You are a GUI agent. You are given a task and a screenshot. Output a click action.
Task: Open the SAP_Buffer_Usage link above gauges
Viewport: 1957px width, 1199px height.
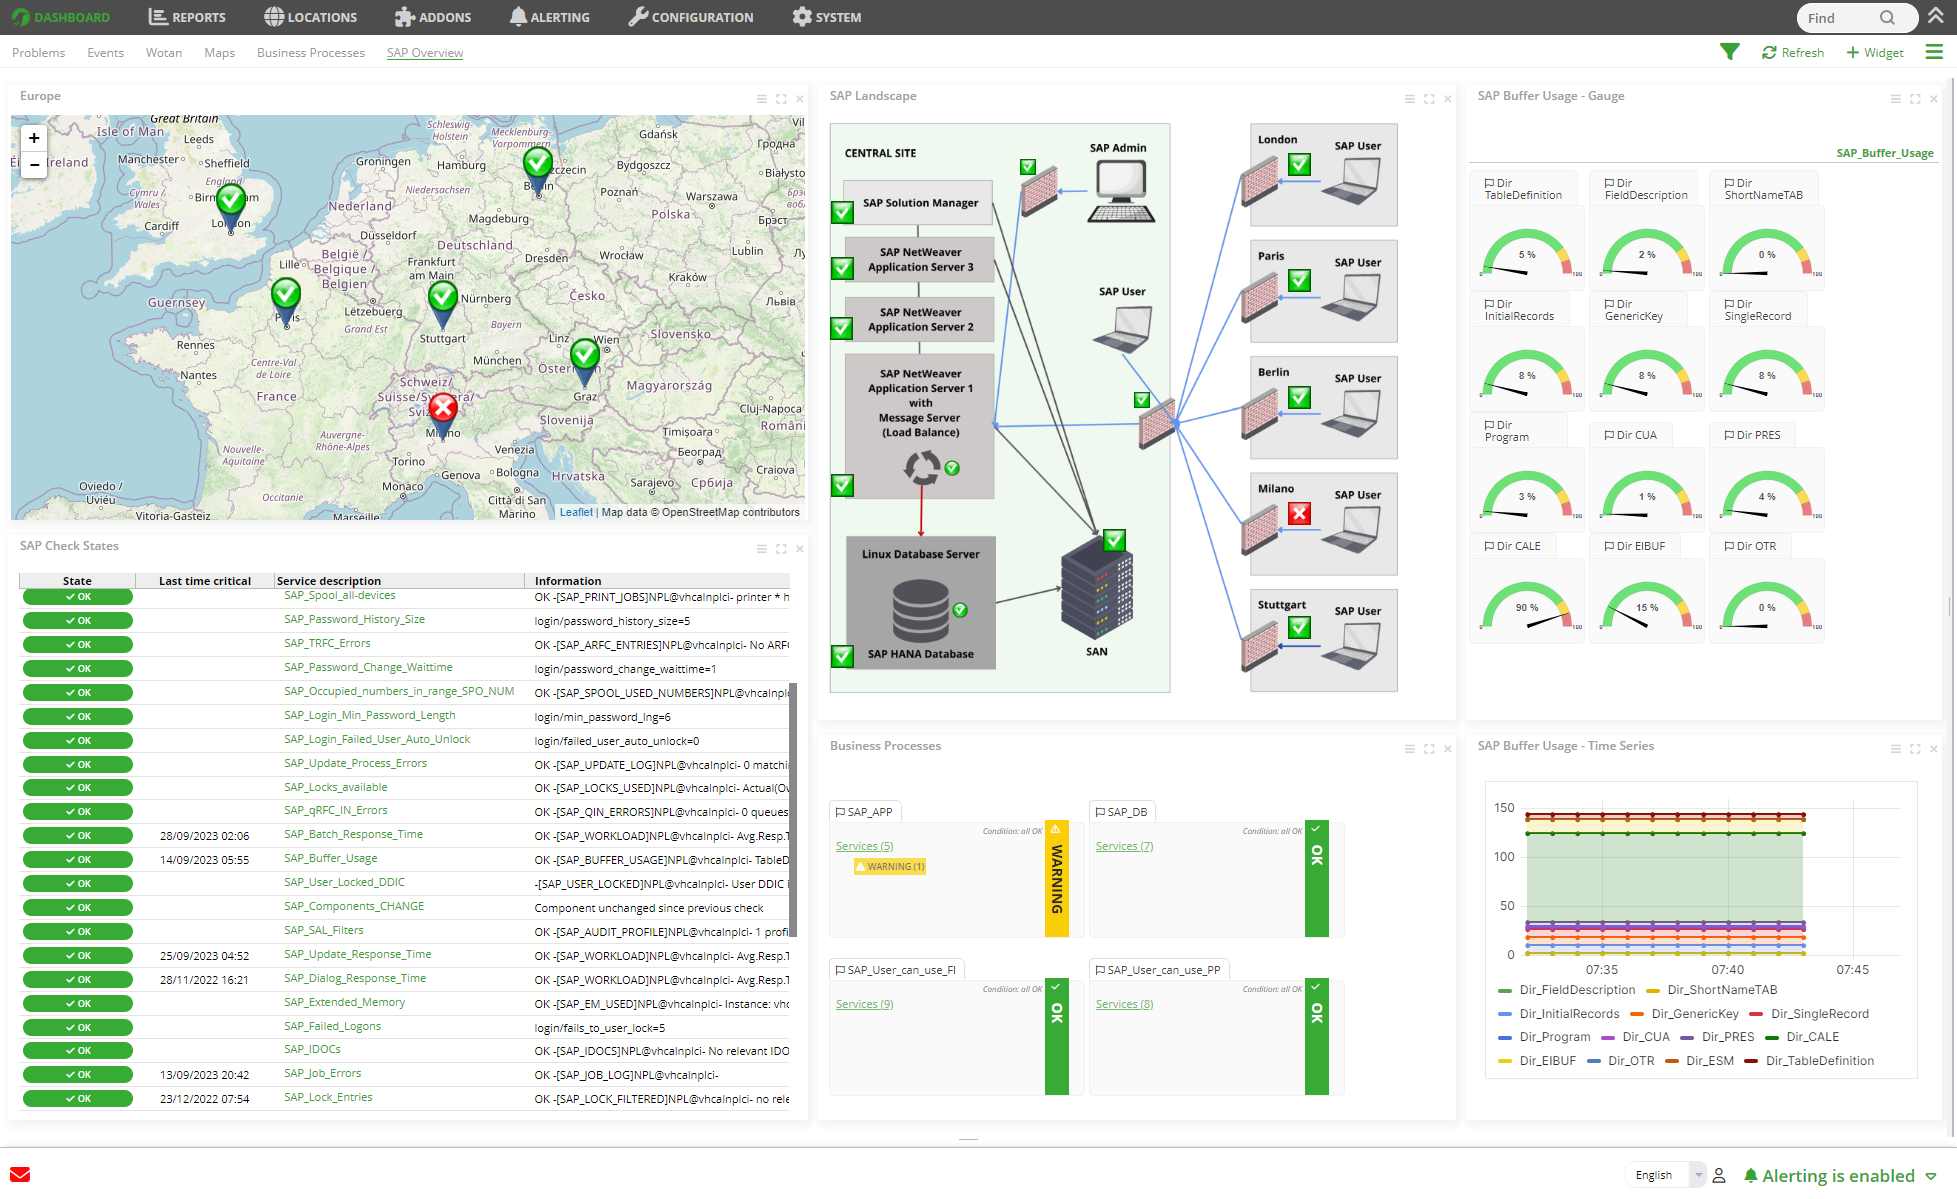1884,153
